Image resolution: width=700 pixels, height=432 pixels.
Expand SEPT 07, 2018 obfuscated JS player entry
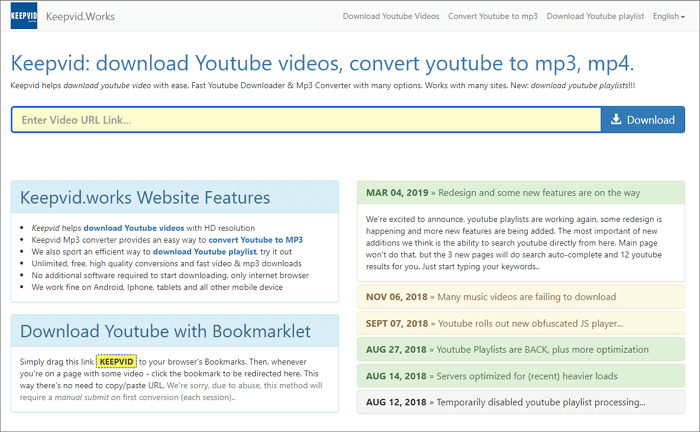tap(500, 322)
